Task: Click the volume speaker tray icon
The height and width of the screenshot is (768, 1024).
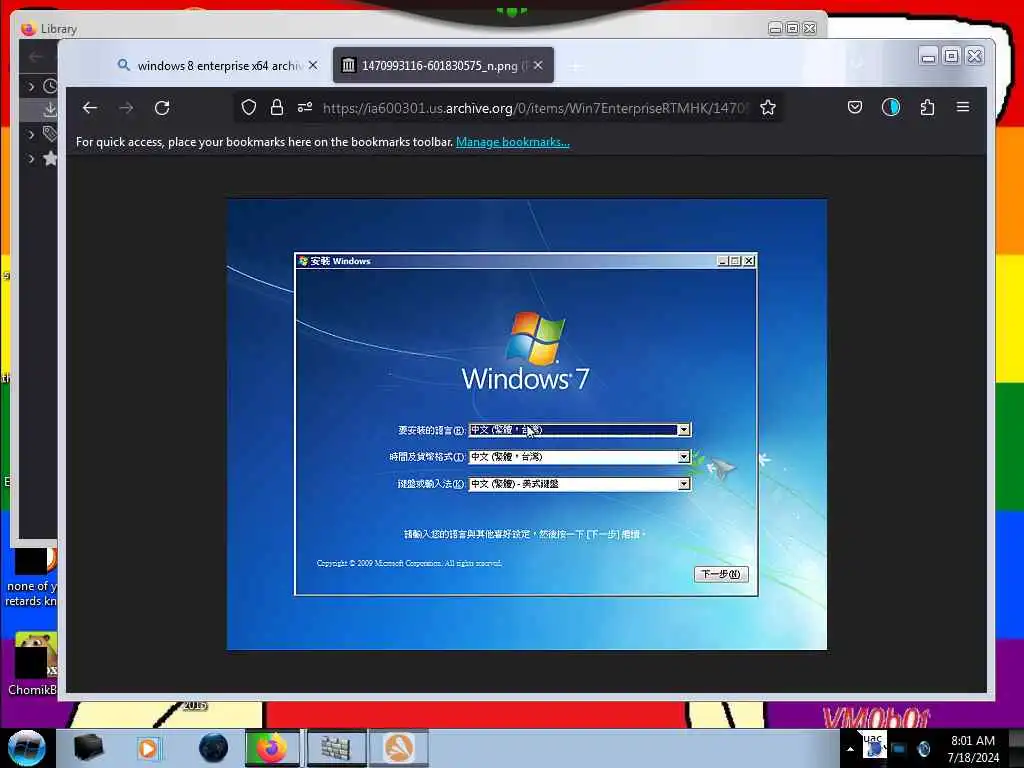Action: click(923, 749)
